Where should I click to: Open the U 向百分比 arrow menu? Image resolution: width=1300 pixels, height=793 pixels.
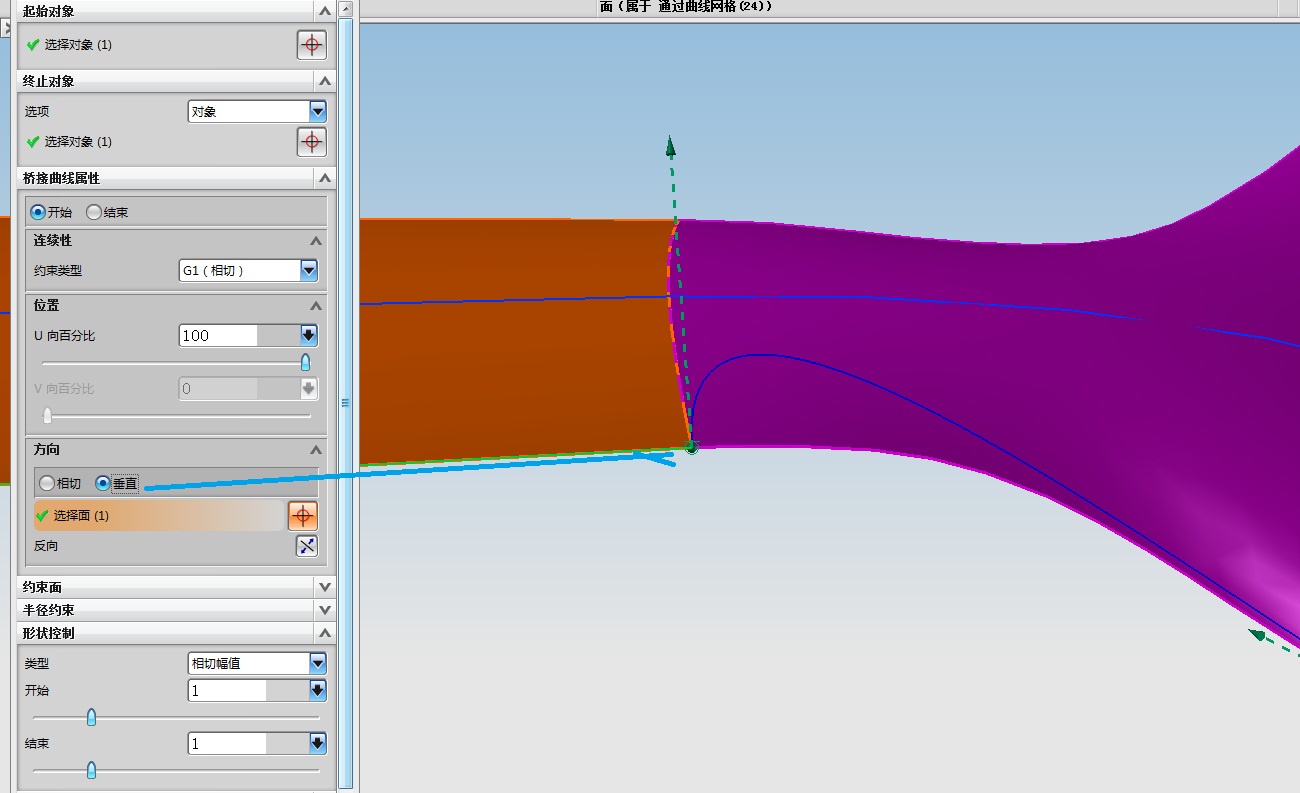point(309,335)
